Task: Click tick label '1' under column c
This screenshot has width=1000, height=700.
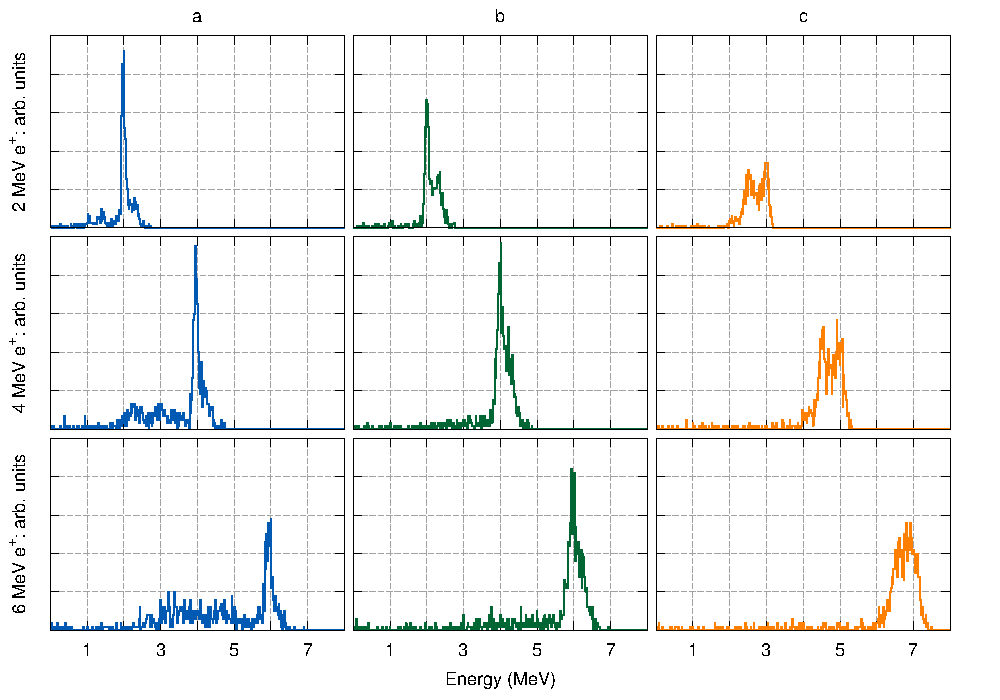Action: pos(693,650)
